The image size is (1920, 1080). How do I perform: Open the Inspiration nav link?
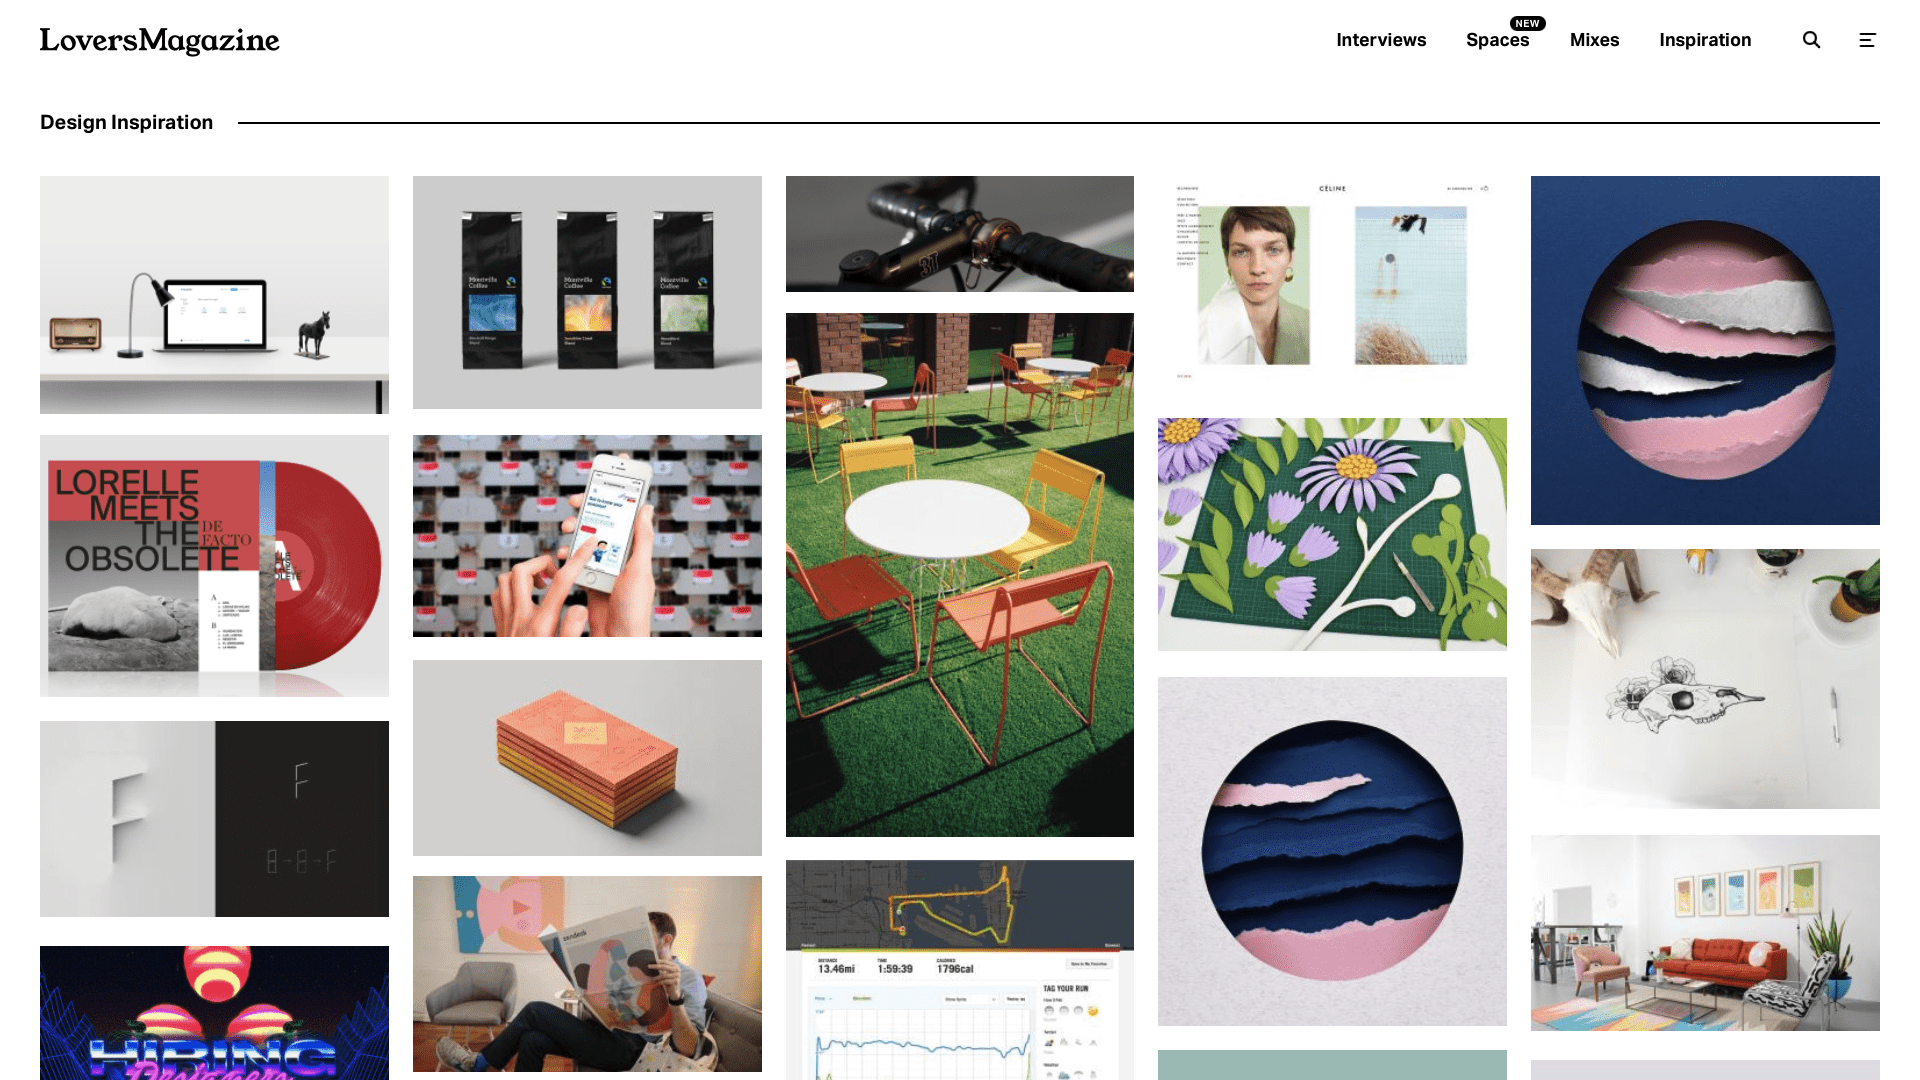(x=1705, y=40)
